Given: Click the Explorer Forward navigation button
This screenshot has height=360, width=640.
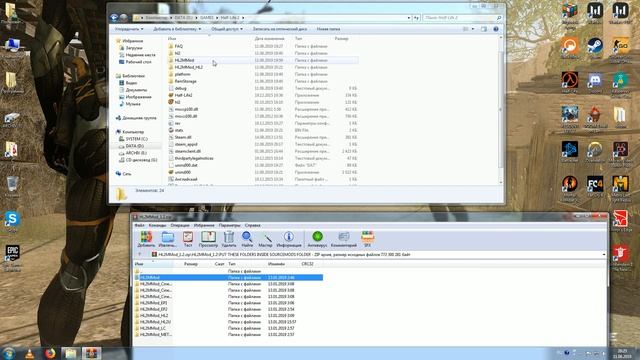Looking at the screenshot, I should [x=123, y=18].
